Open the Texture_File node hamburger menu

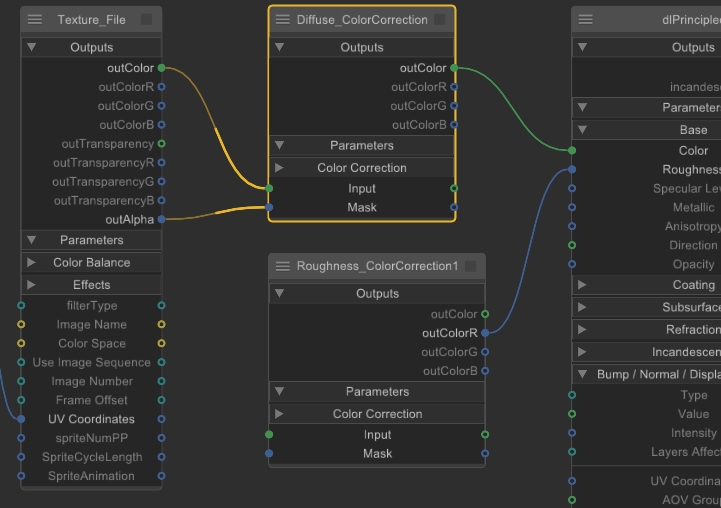tap(36, 20)
